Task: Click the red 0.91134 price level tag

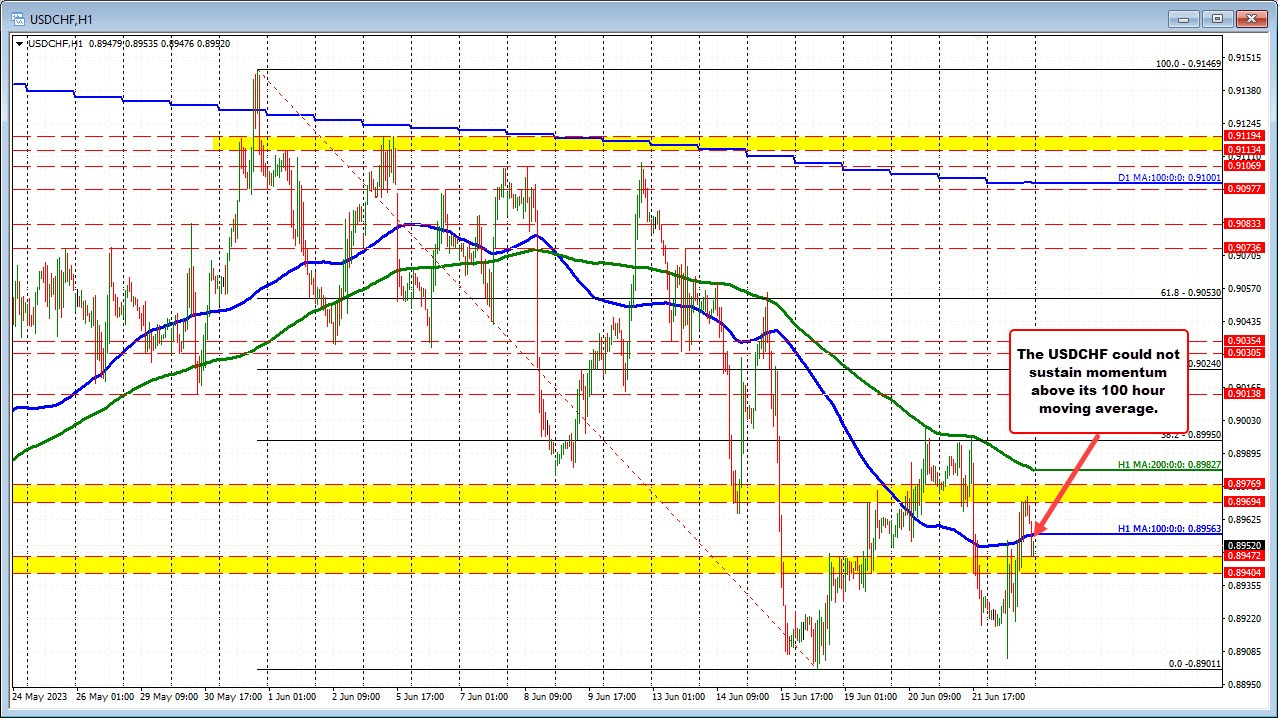Action: [x=1244, y=149]
